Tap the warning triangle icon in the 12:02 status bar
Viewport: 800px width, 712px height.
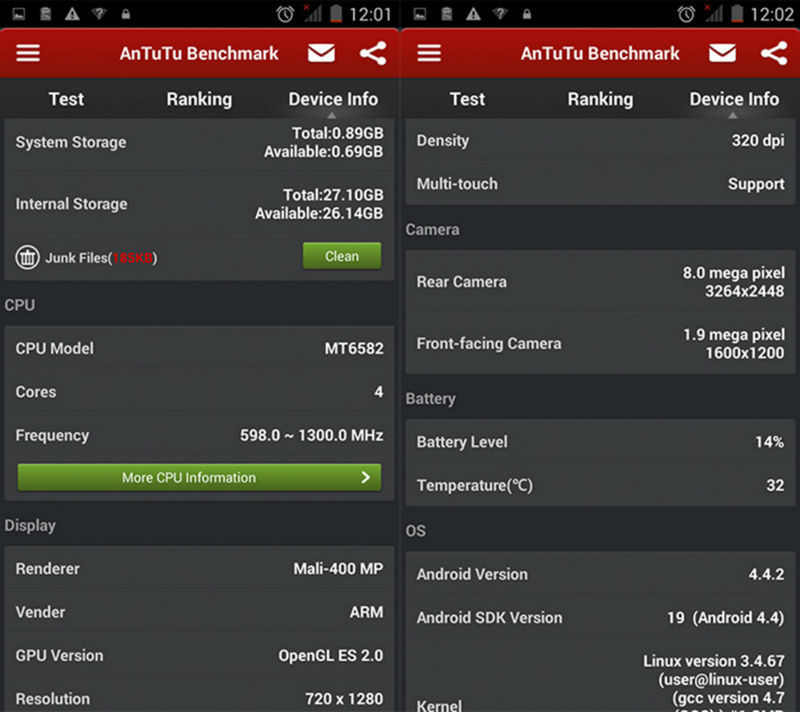tap(473, 14)
